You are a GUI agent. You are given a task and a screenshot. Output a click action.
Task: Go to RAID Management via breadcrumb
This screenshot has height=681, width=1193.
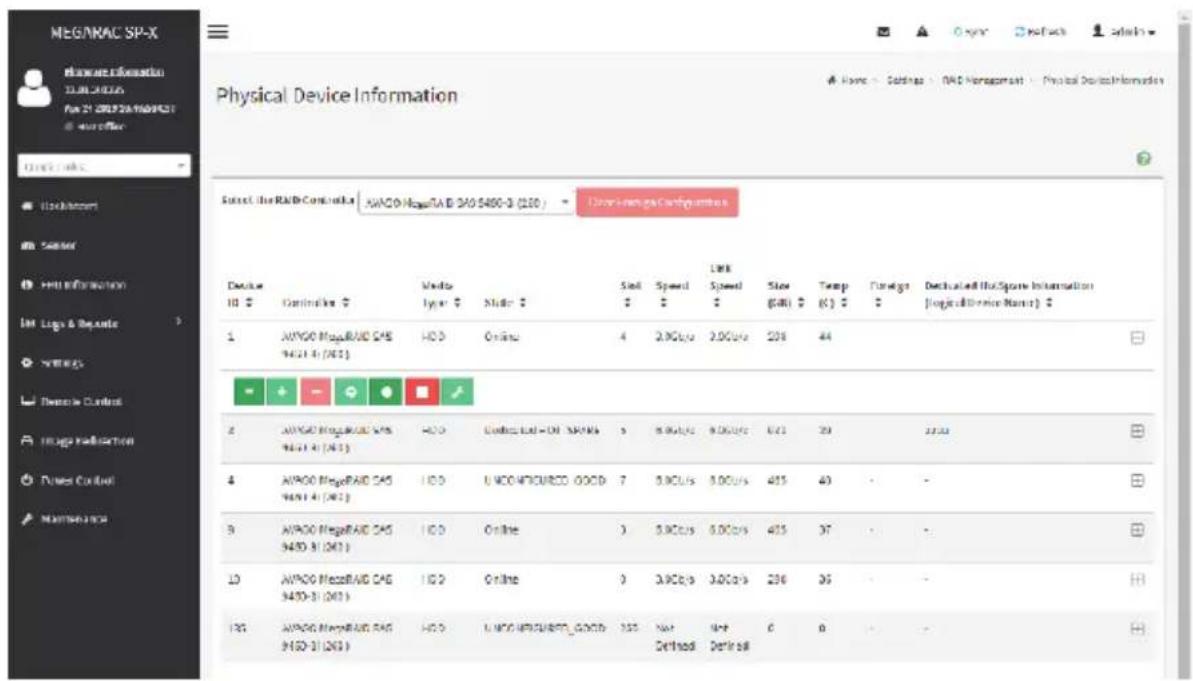982,80
